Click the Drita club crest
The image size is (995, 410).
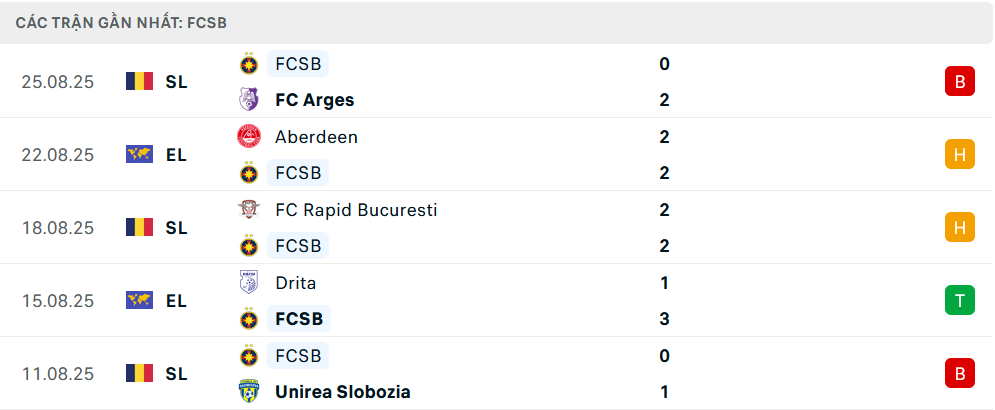tap(249, 283)
